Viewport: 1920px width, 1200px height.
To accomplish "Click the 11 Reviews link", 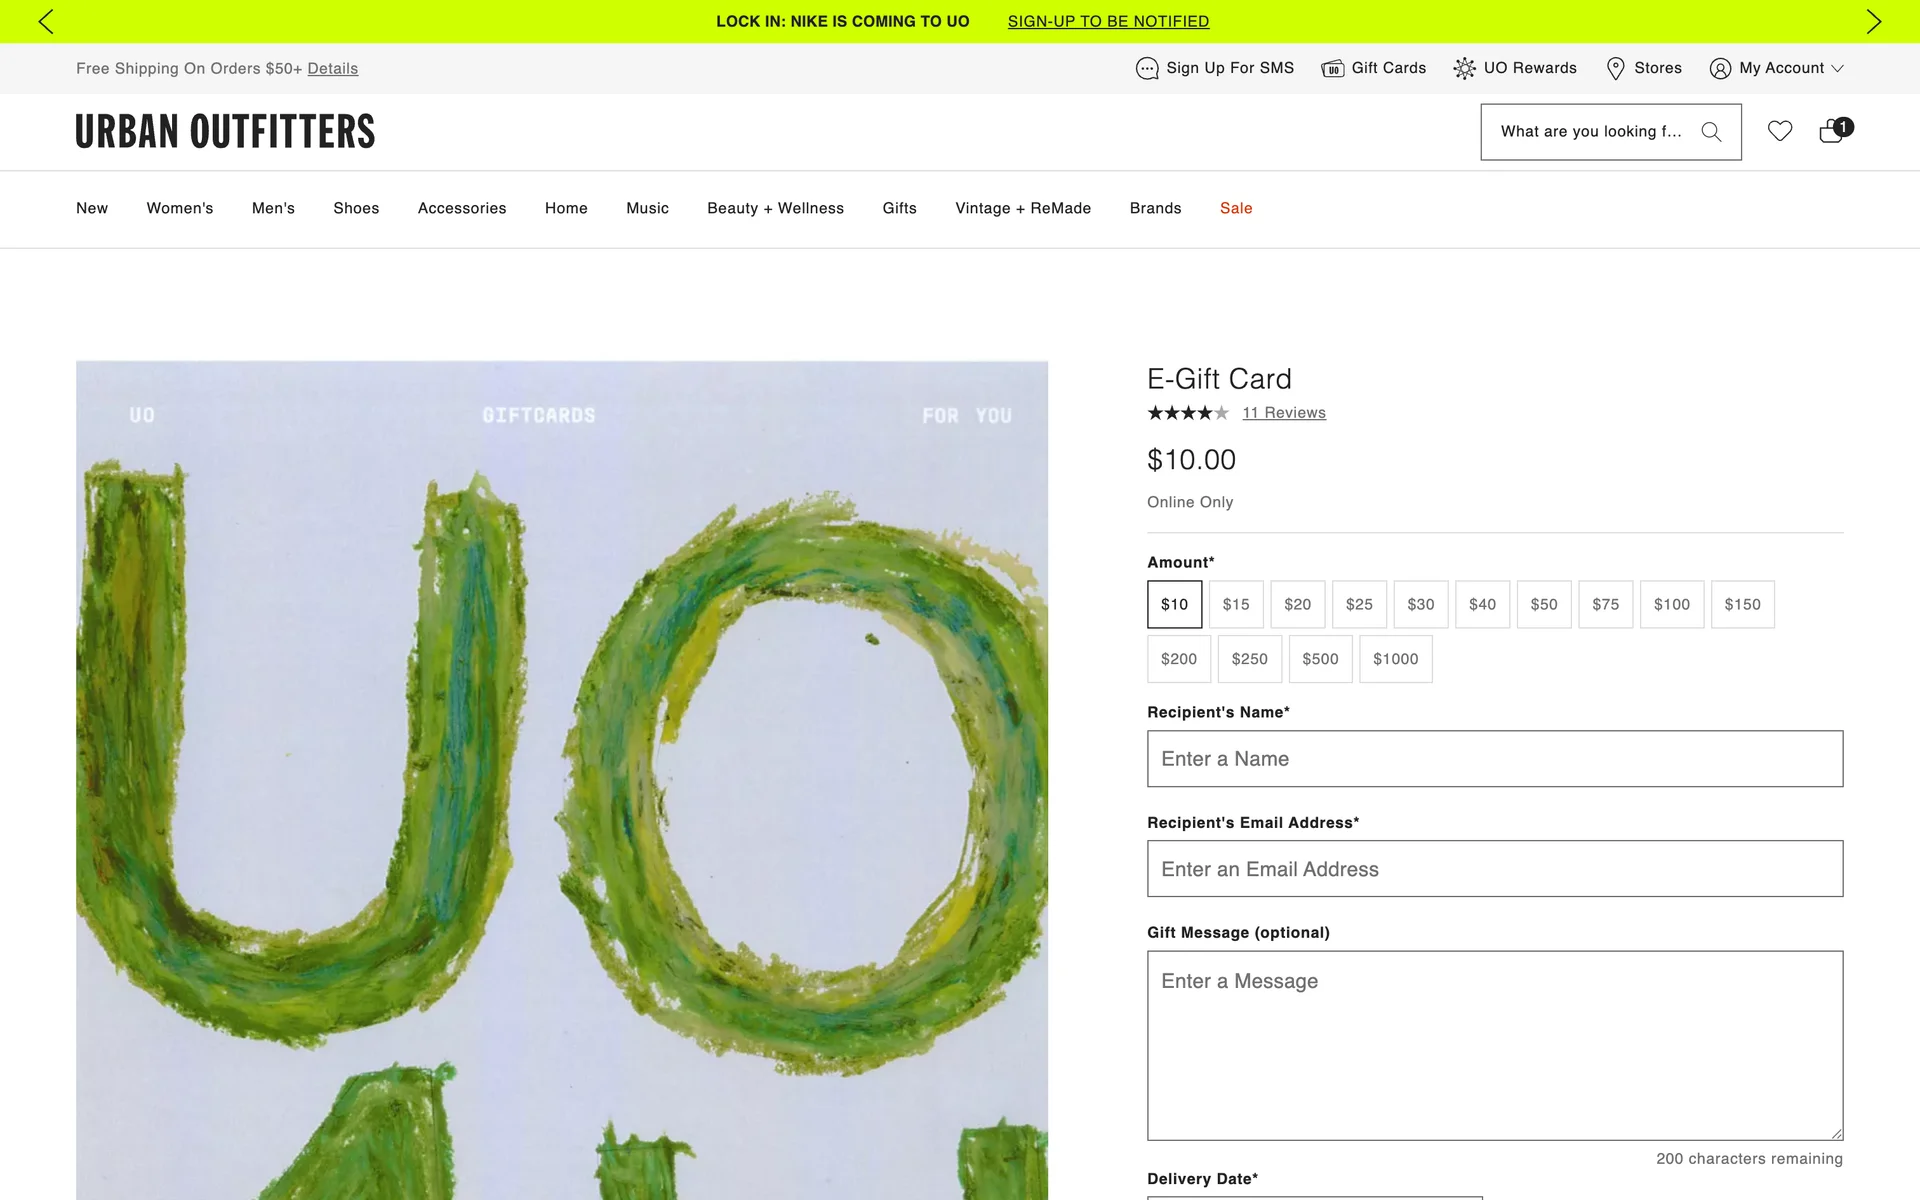I will [x=1284, y=413].
